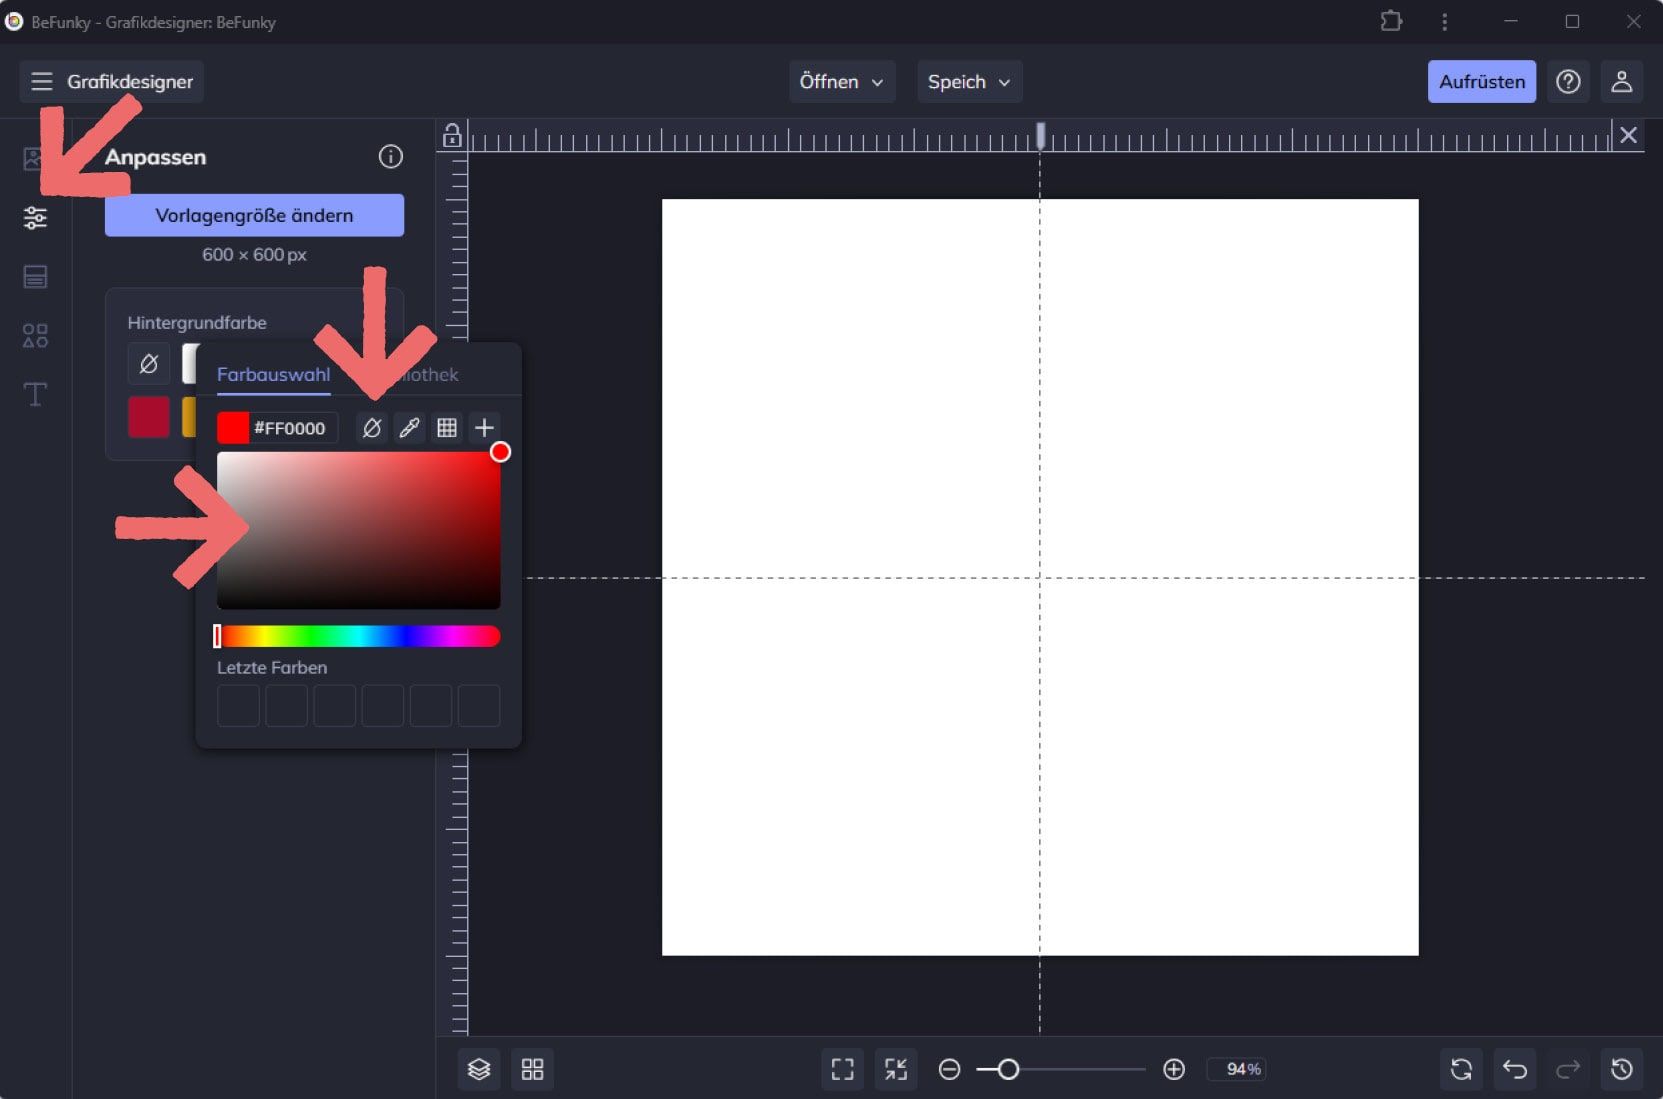The width and height of the screenshot is (1663, 1099).
Task: Open grid view icon at bottom
Action: pos(533,1069)
